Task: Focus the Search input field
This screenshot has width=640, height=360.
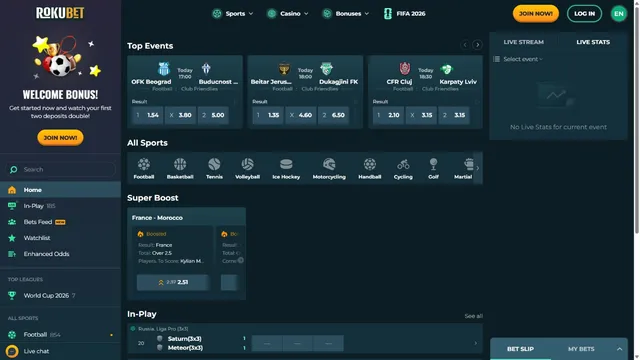Action: pyautogui.click(x=60, y=169)
